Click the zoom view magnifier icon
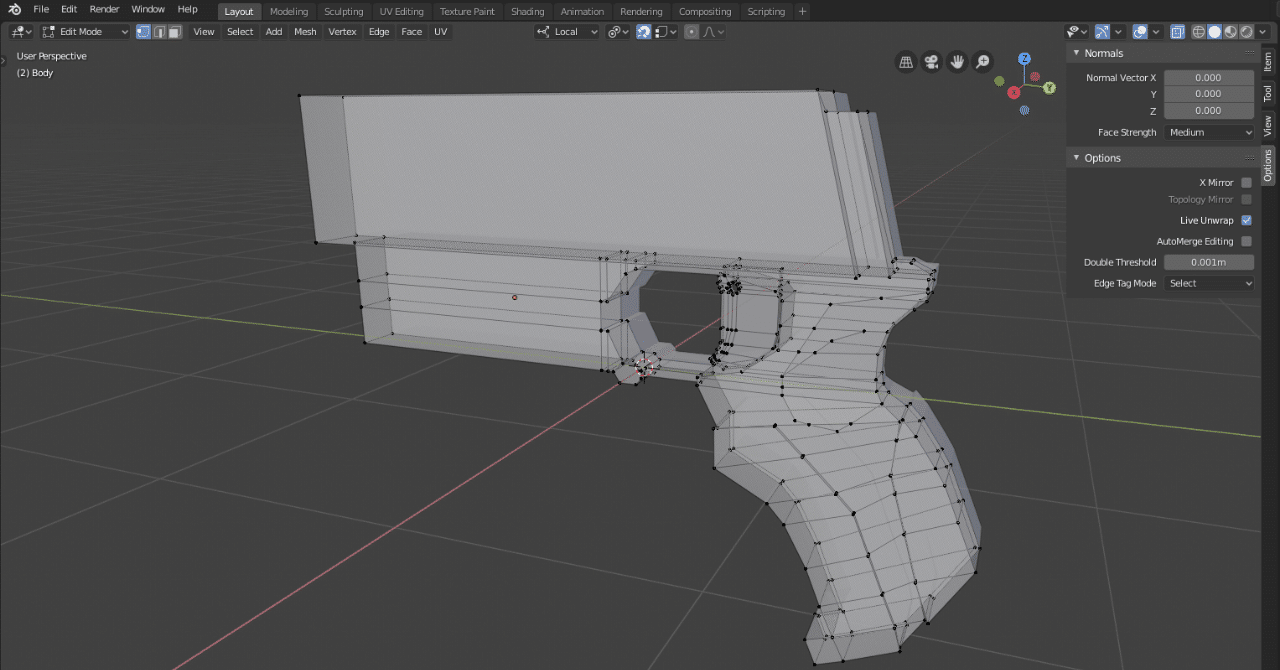The image size is (1280, 670). 983,62
